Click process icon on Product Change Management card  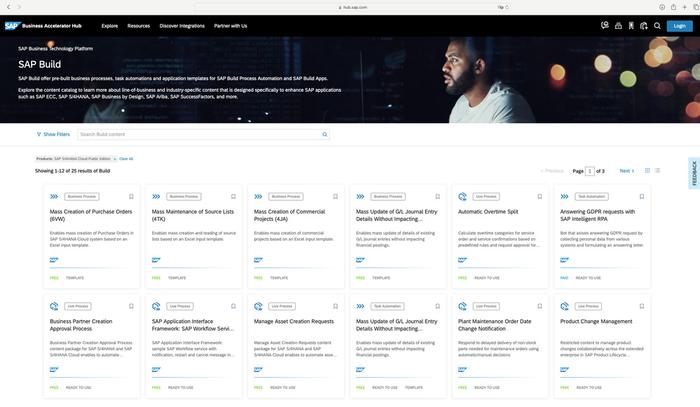(x=565, y=306)
